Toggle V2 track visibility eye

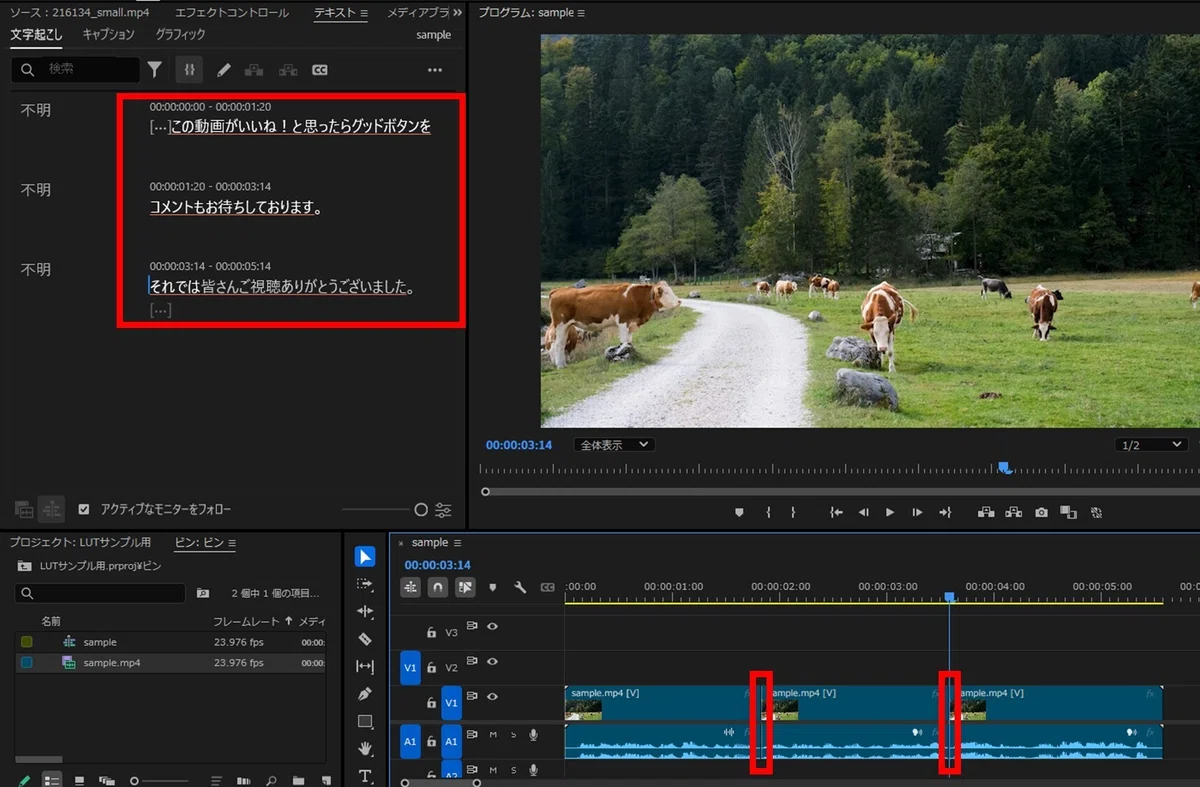click(x=492, y=661)
